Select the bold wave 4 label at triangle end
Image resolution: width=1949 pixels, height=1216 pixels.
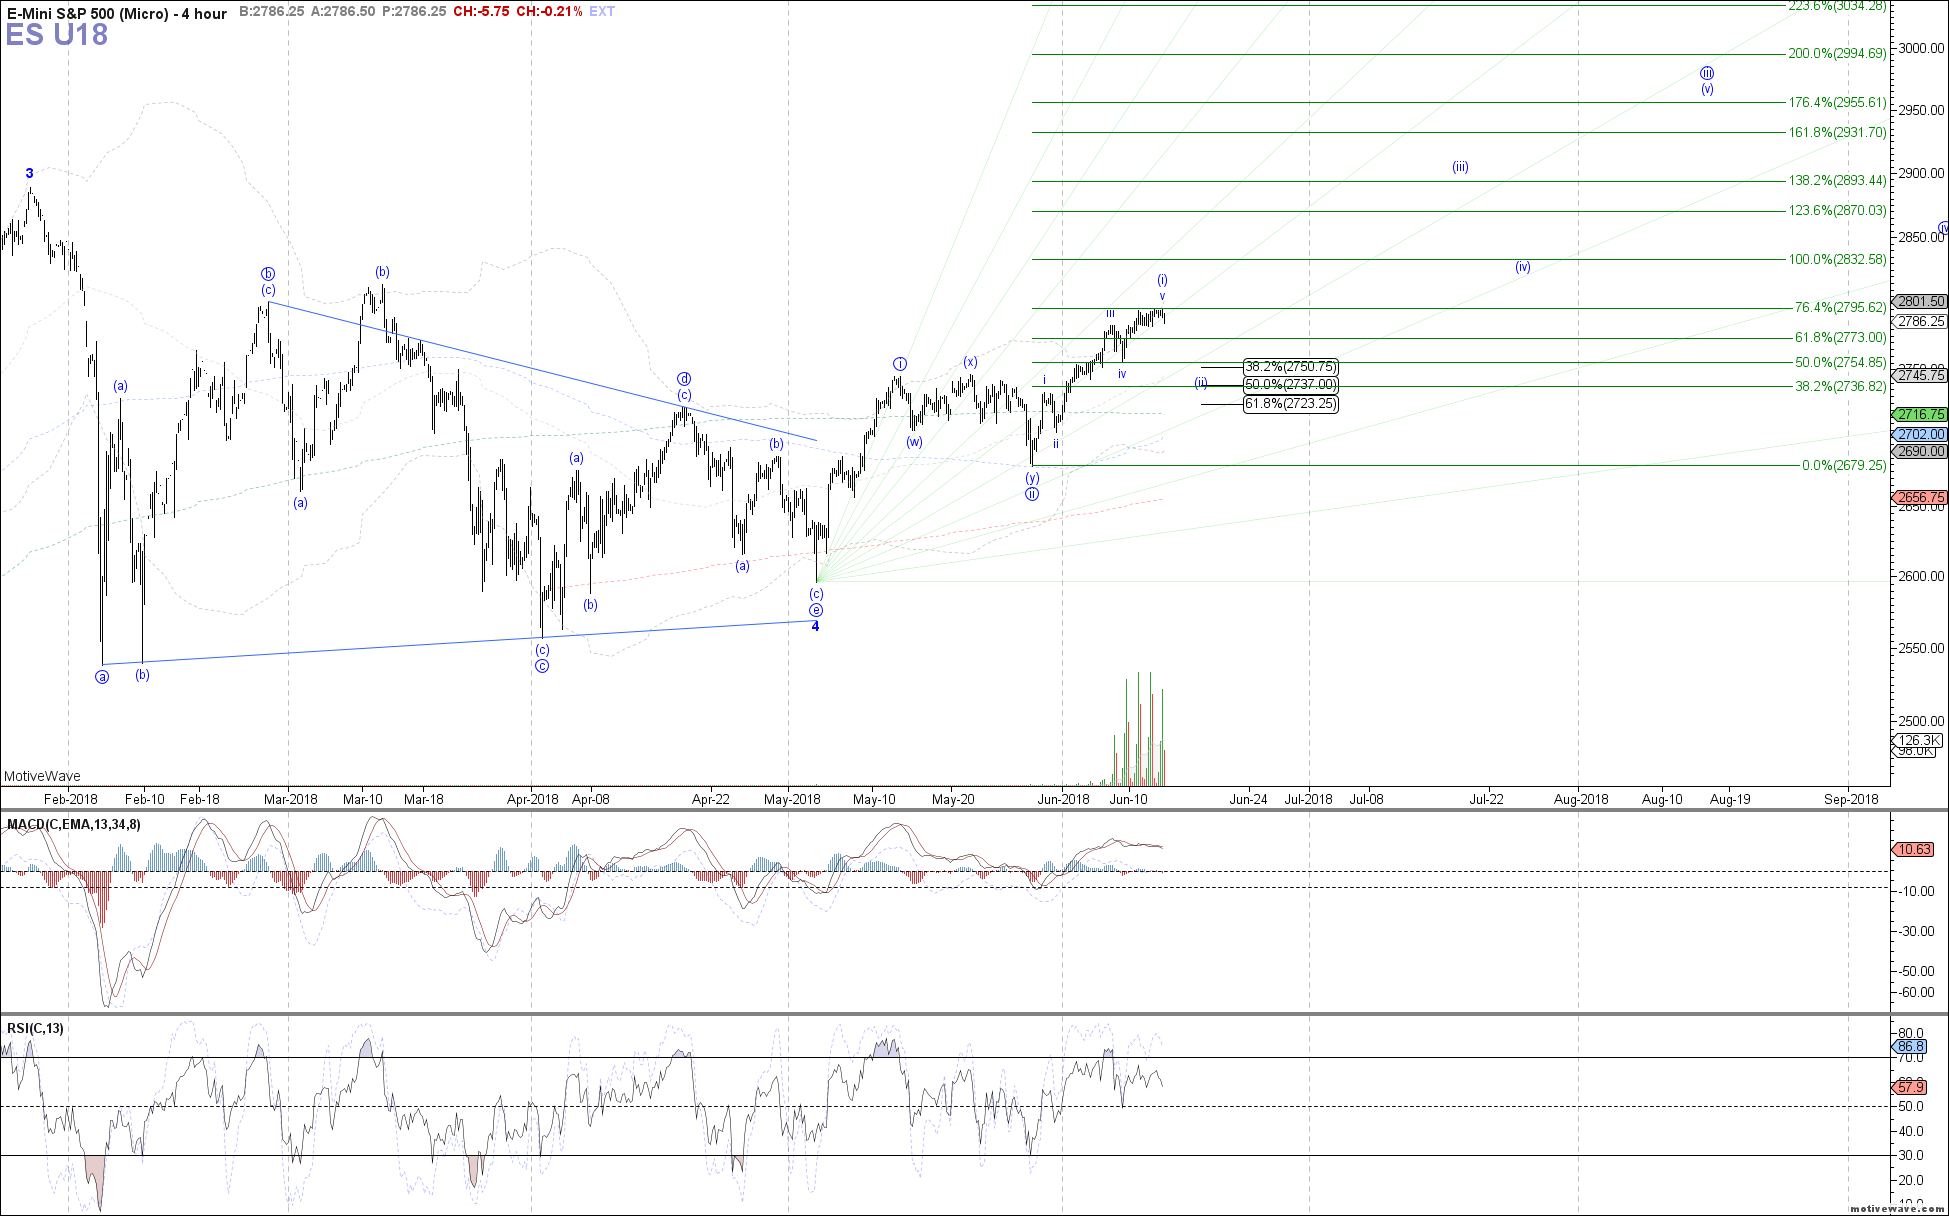click(815, 627)
